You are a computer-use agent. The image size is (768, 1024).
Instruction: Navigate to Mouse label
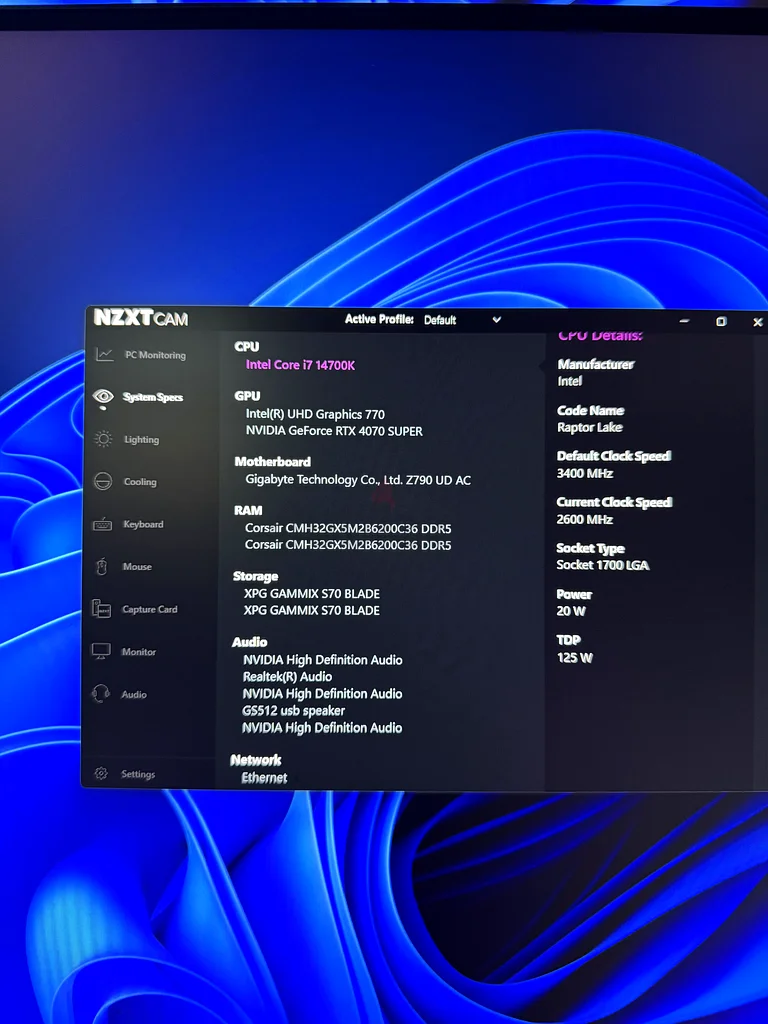point(137,567)
